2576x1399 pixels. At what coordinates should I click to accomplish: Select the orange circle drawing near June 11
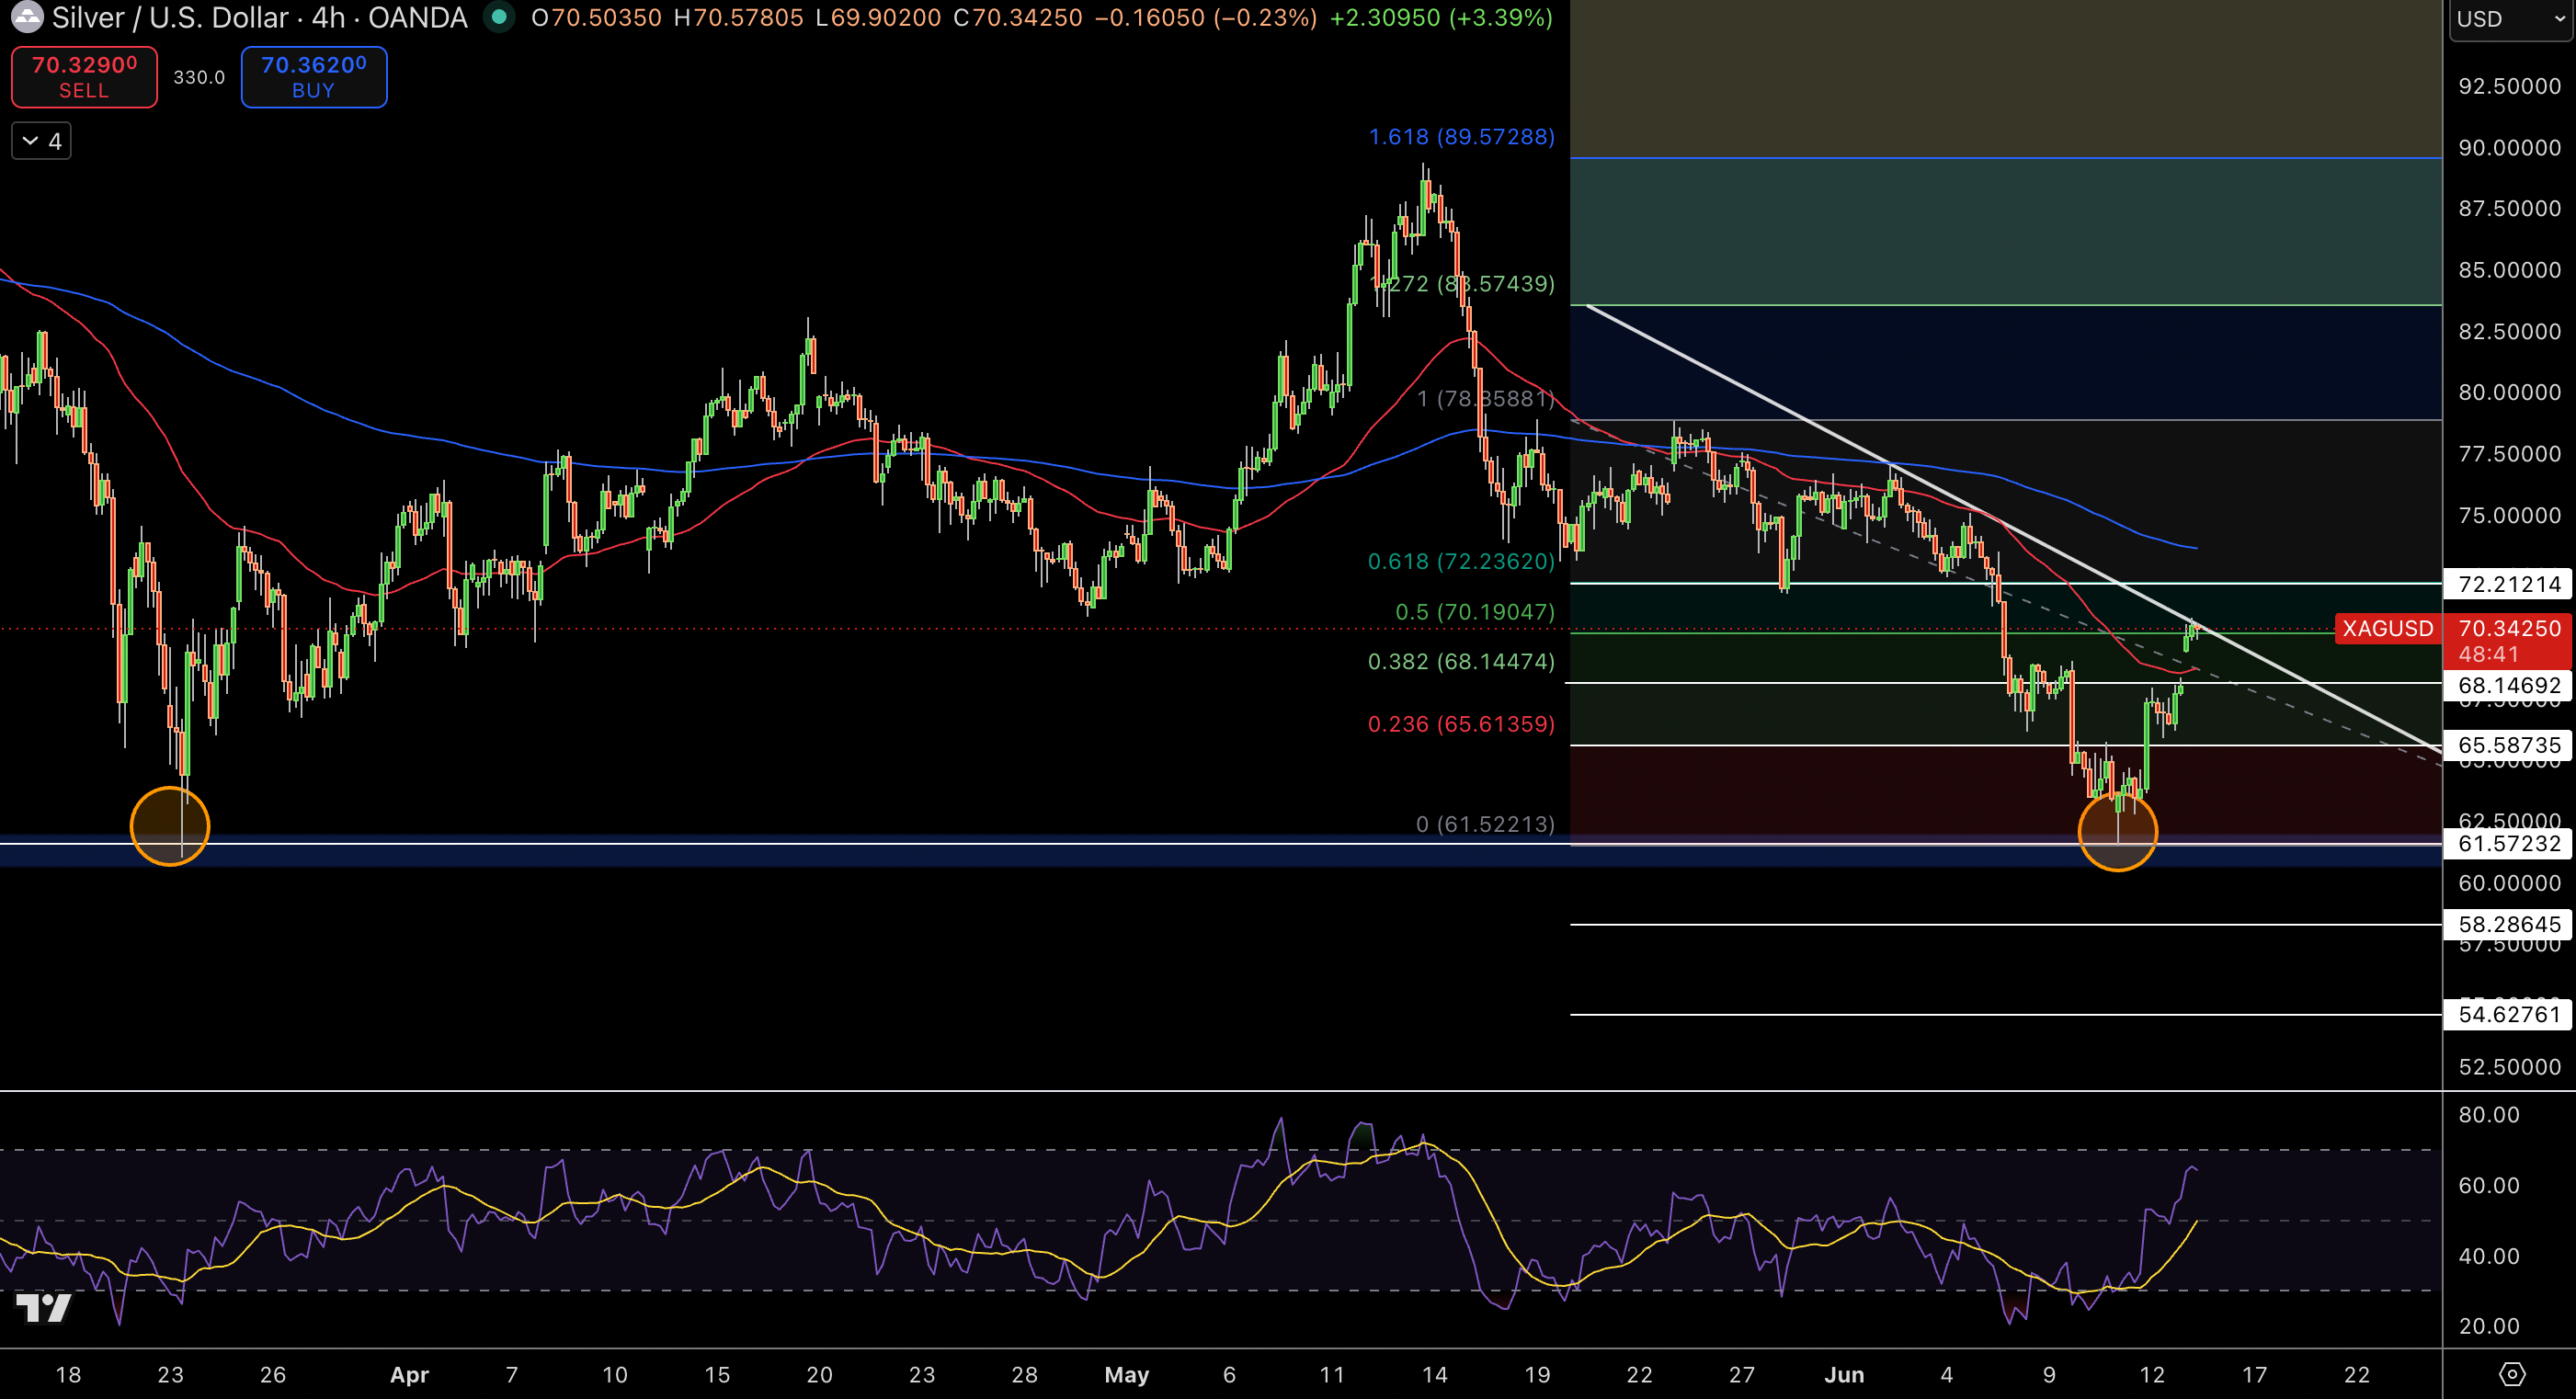(x=2117, y=831)
